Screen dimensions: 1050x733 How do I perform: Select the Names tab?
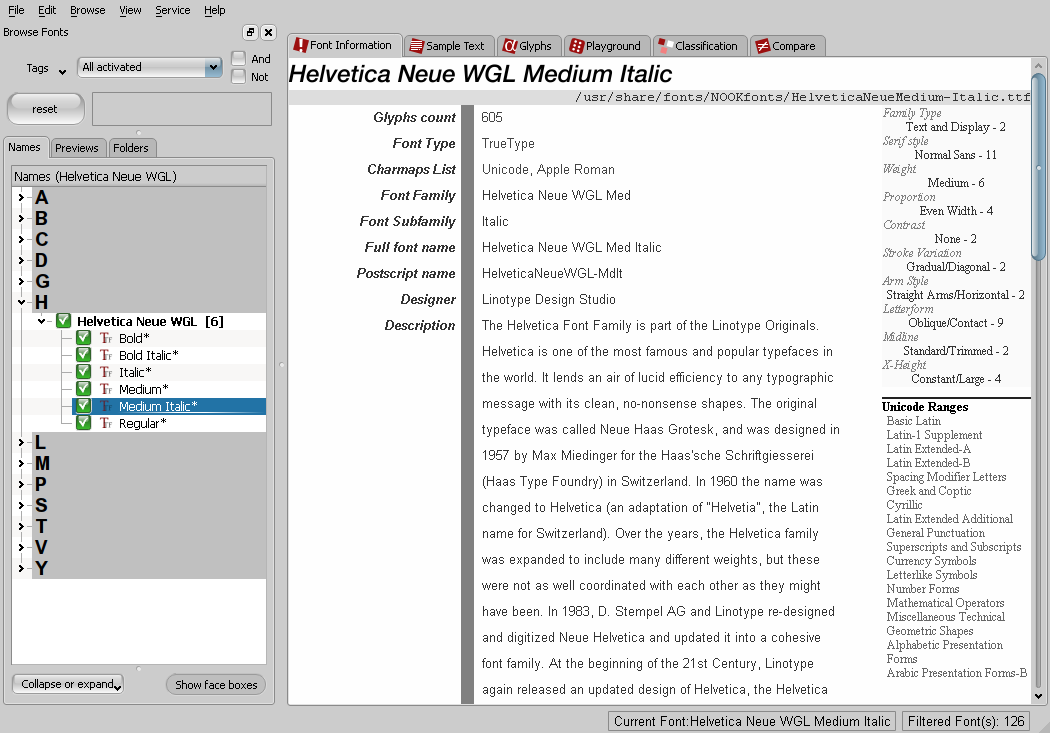(25, 147)
